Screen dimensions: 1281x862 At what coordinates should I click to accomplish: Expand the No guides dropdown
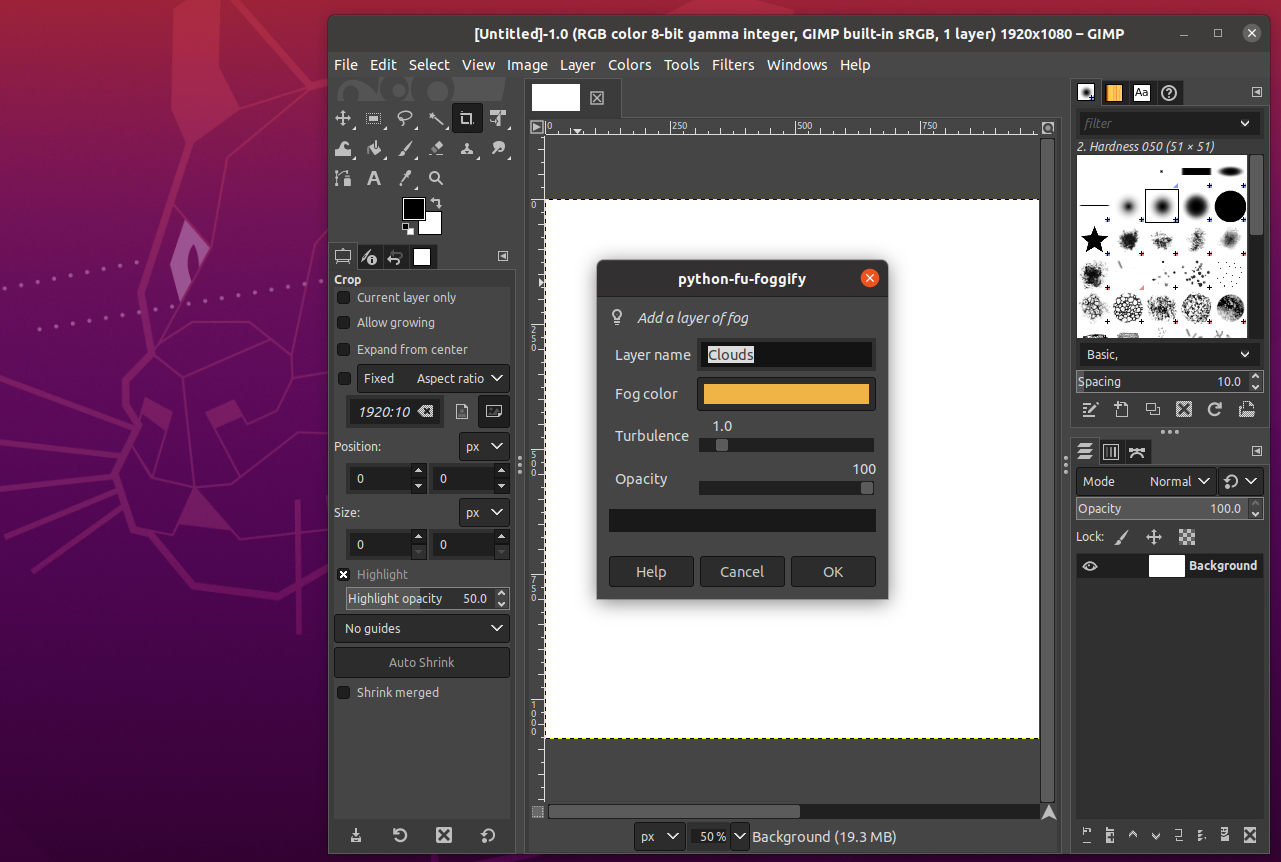pyautogui.click(x=421, y=629)
